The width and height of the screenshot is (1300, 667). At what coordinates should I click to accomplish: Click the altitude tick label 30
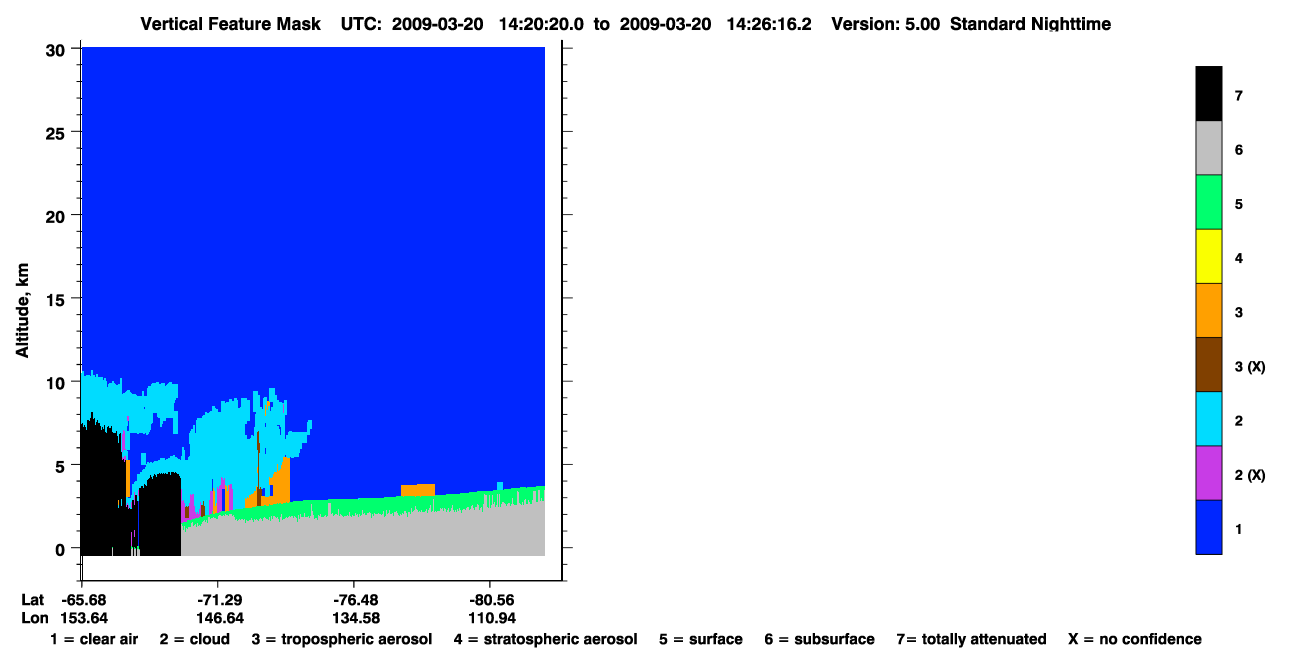pos(56,49)
